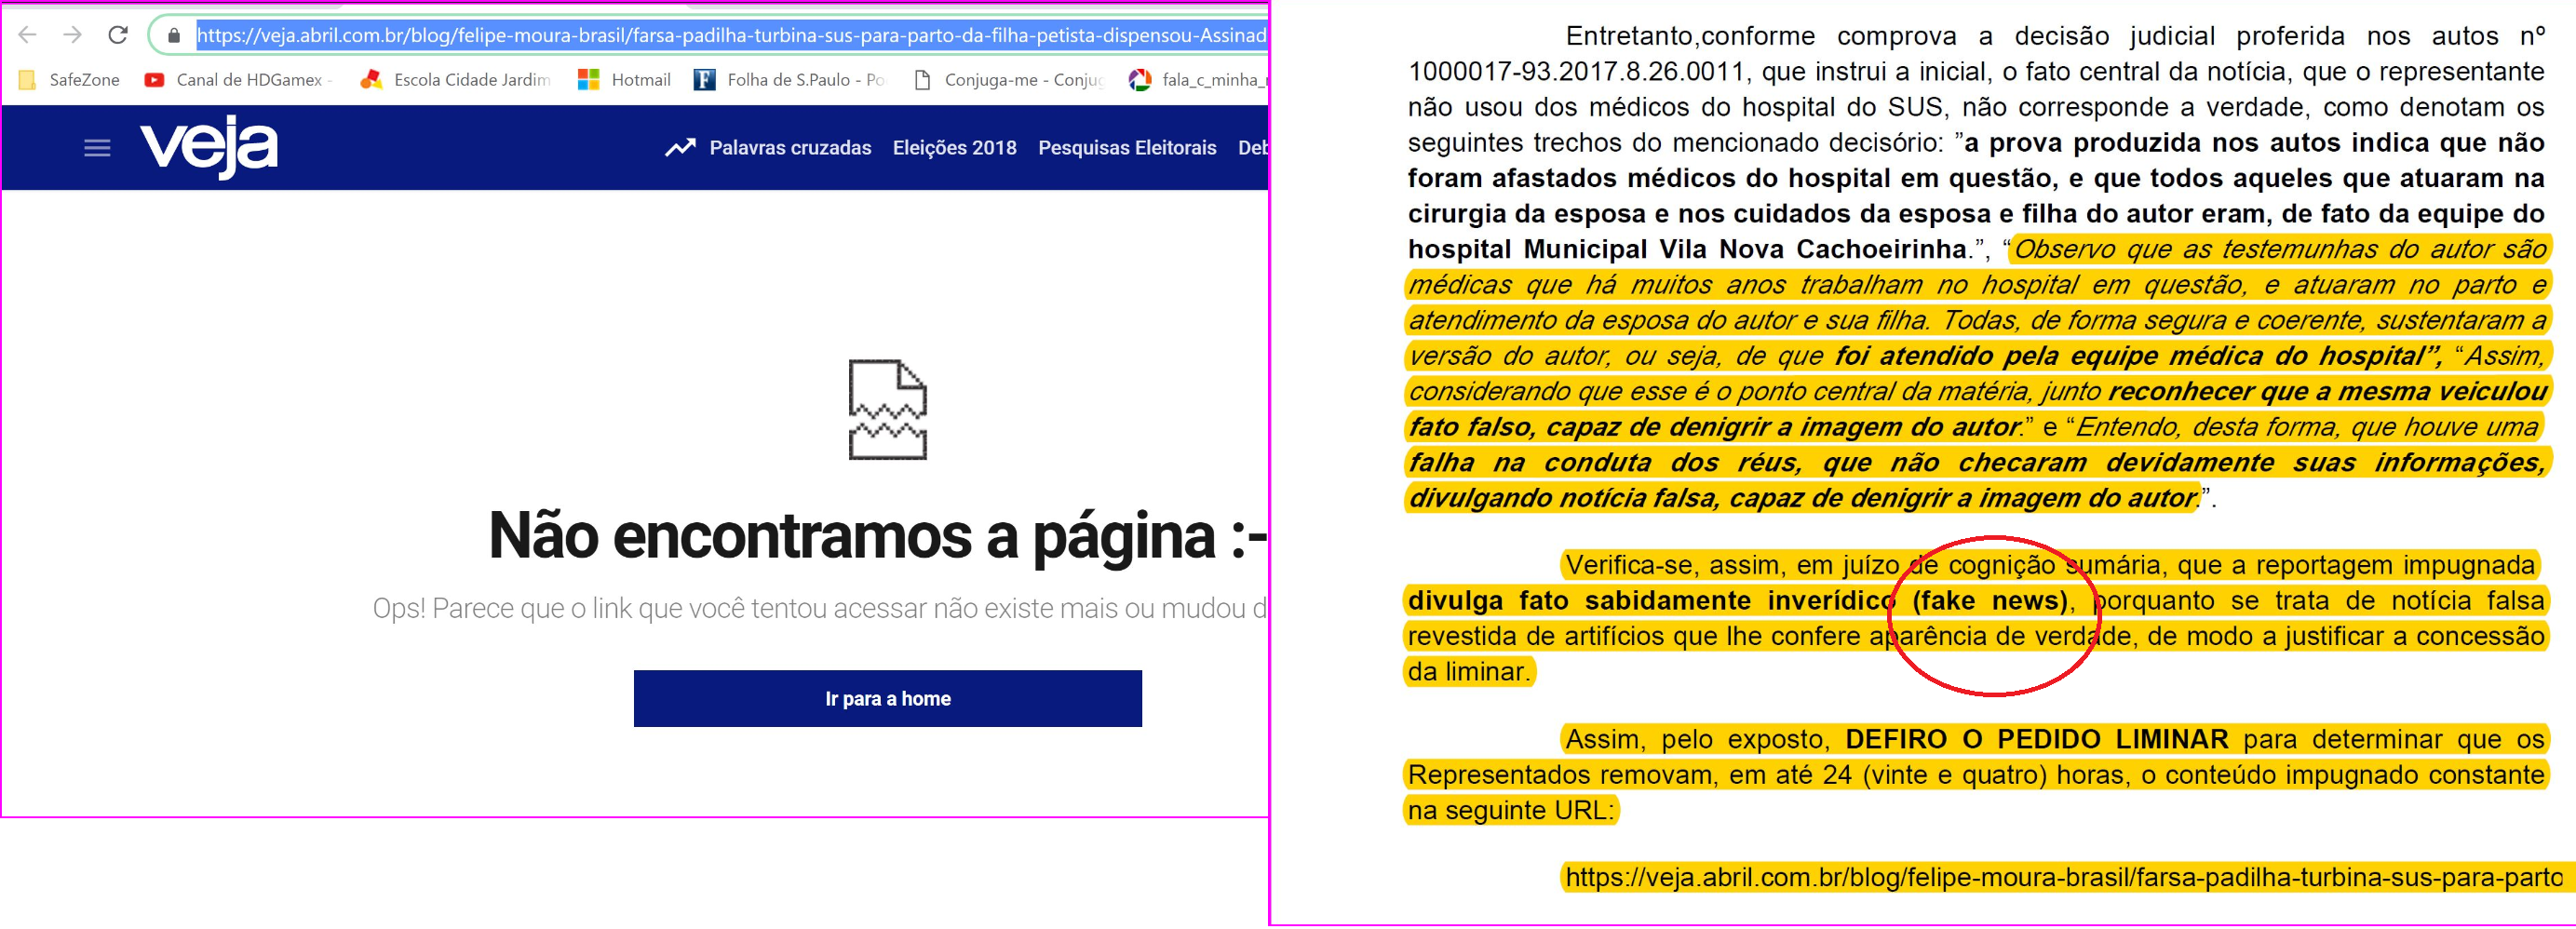2576x929 pixels.
Task: Click the SafeZone folder icon
Action: (x=28, y=80)
